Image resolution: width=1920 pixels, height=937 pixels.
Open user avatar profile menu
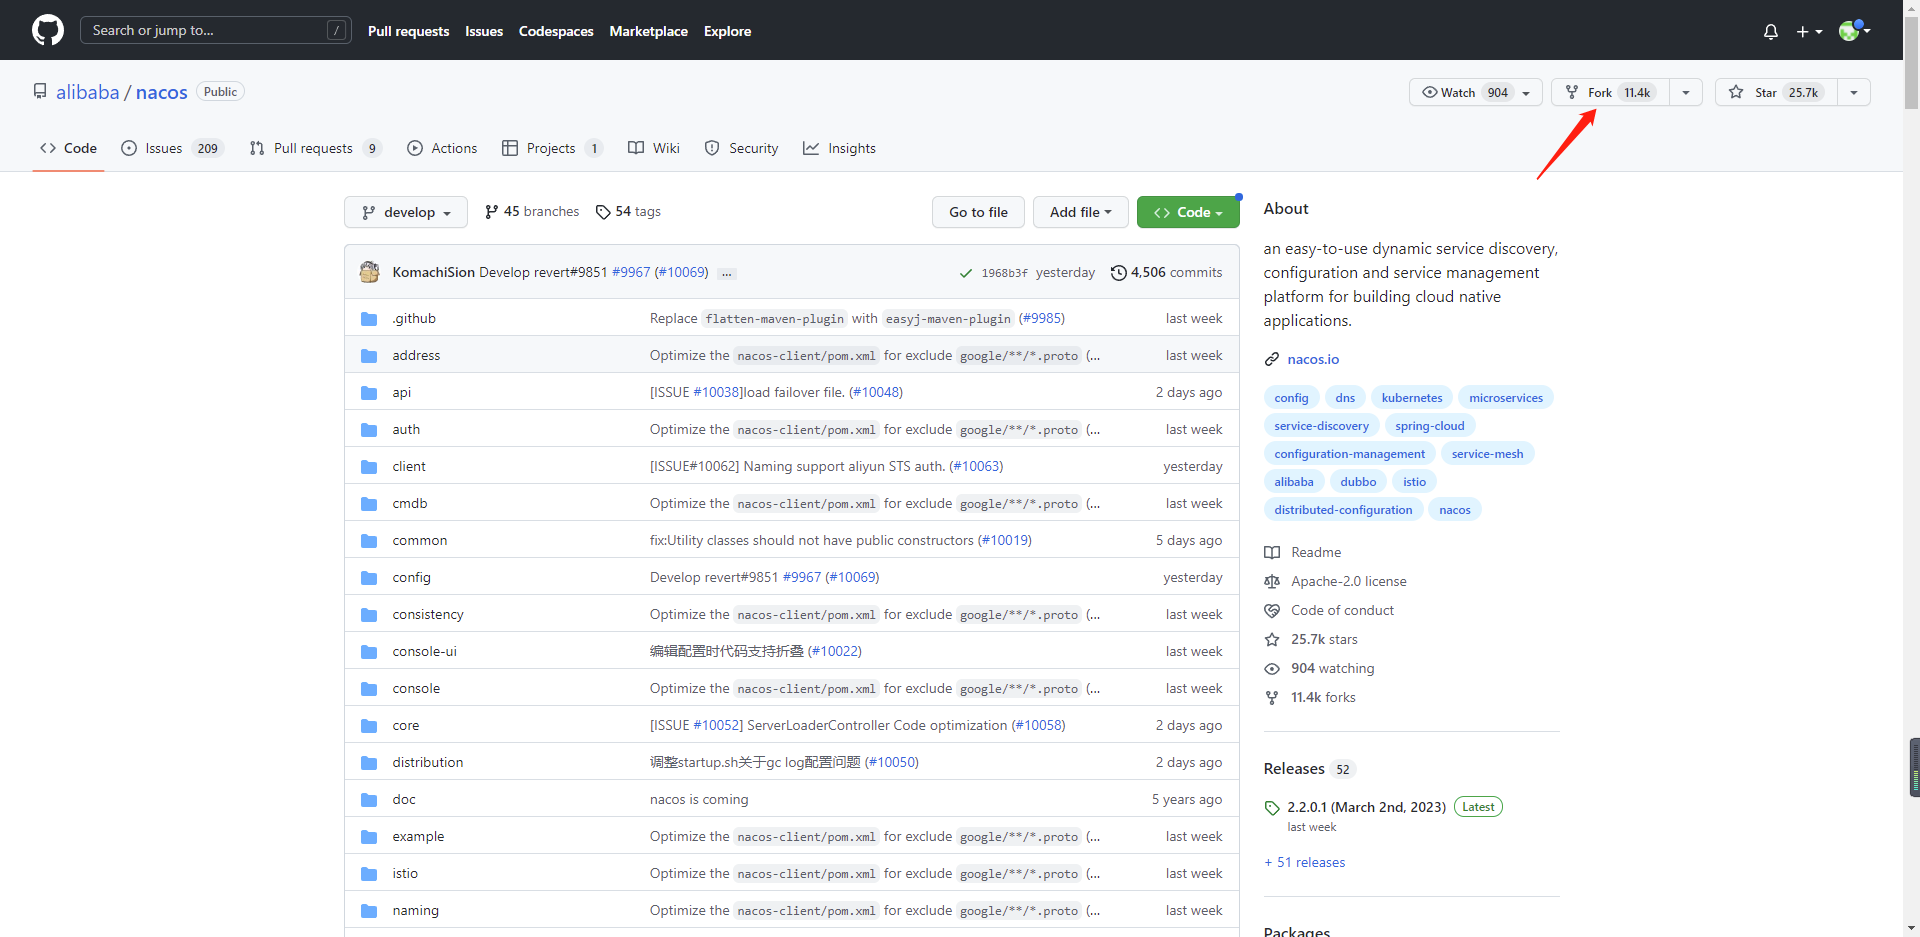[x=1854, y=30]
